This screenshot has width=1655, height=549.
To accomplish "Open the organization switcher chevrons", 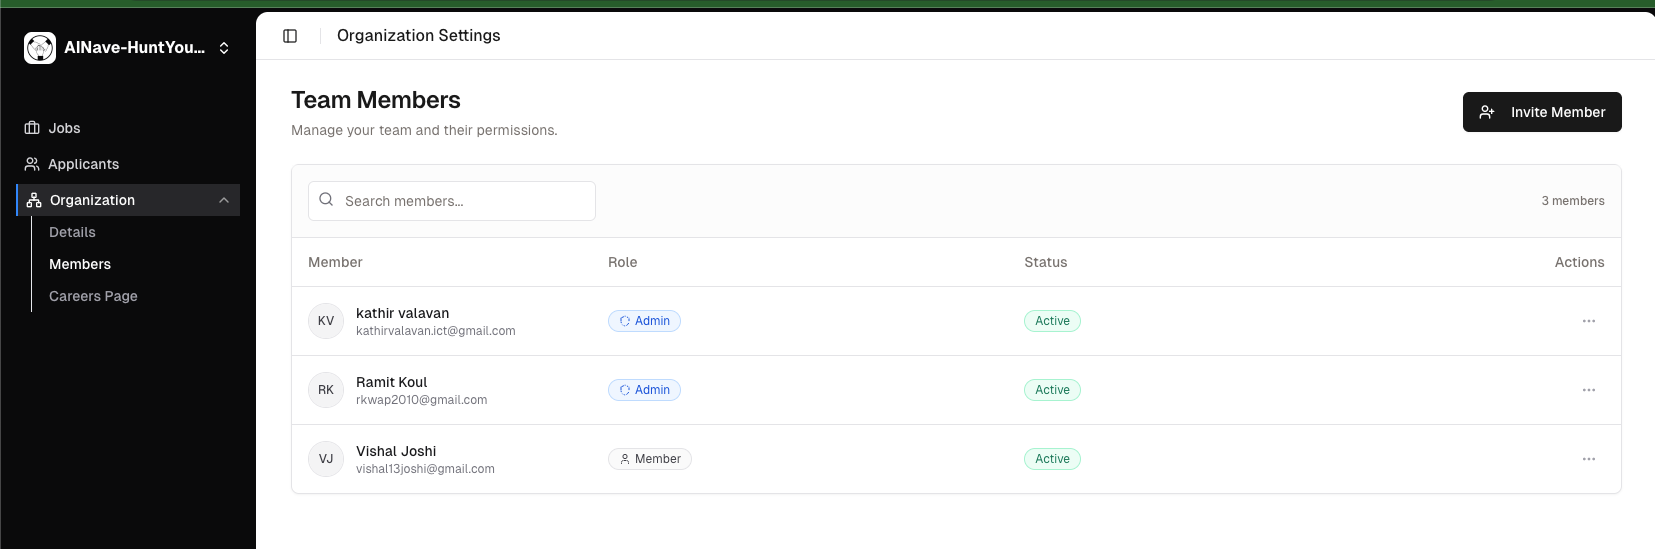I will 224,48.
